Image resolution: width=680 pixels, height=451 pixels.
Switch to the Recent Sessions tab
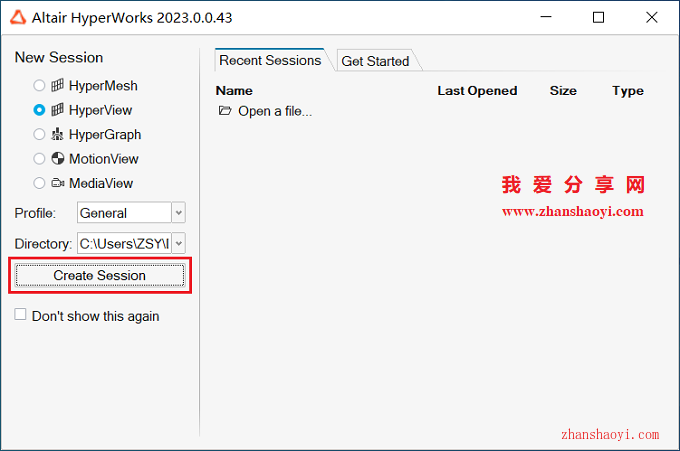(x=270, y=60)
